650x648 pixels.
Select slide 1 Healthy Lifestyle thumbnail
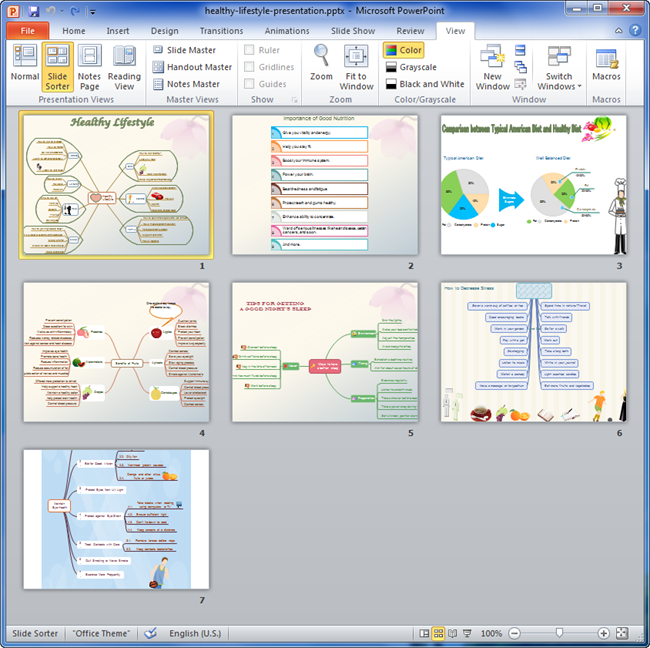116,185
